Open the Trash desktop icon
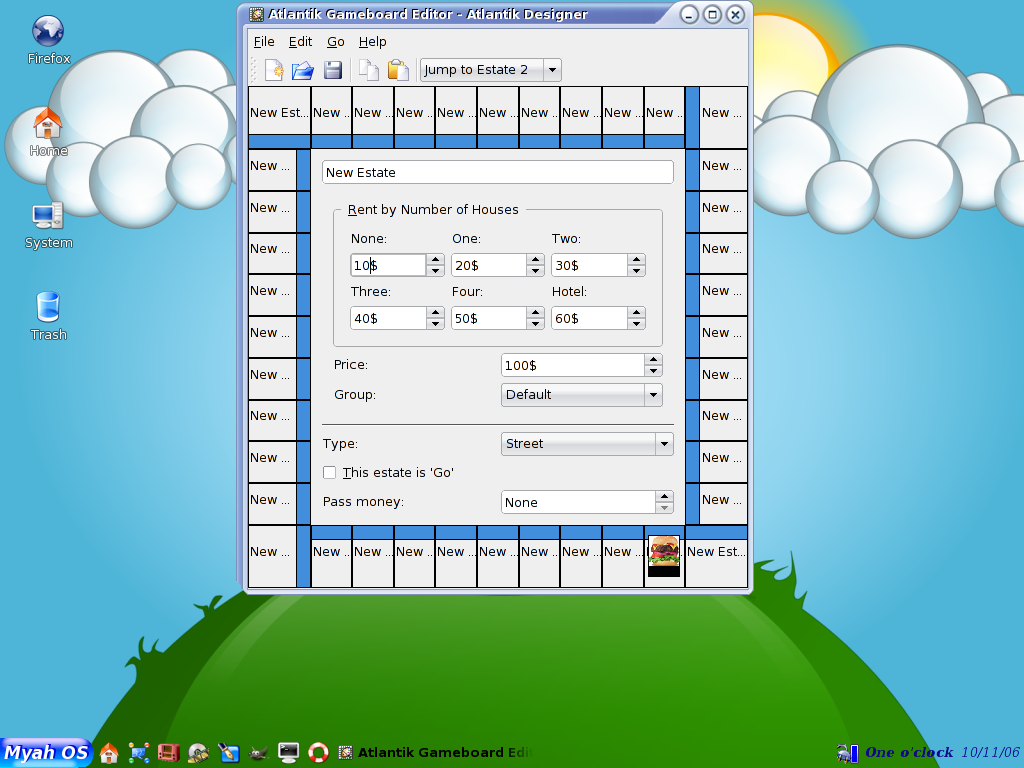The width and height of the screenshot is (1024, 768). click(x=48, y=316)
